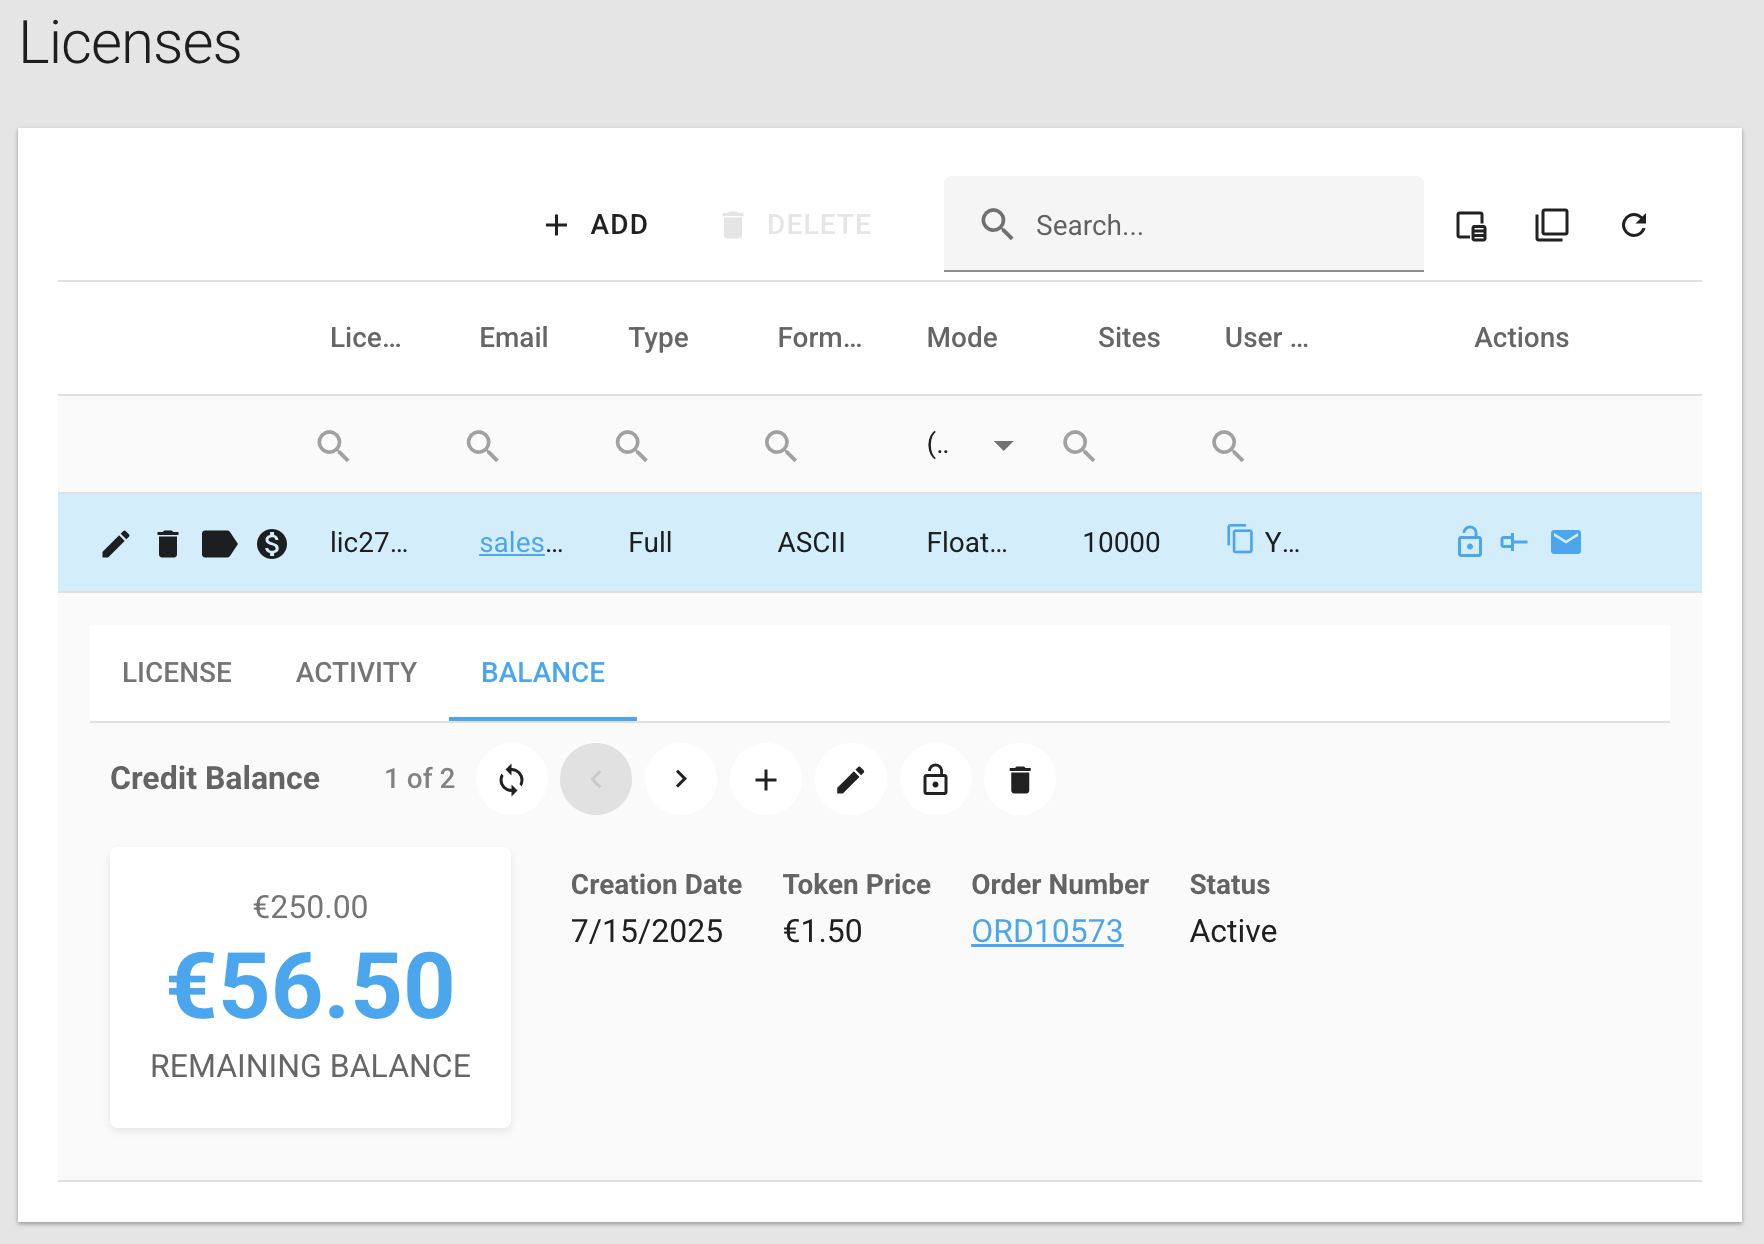Lock the credit balance with padlock button
The image size is (1764, 1244).
tap(935, 779)
